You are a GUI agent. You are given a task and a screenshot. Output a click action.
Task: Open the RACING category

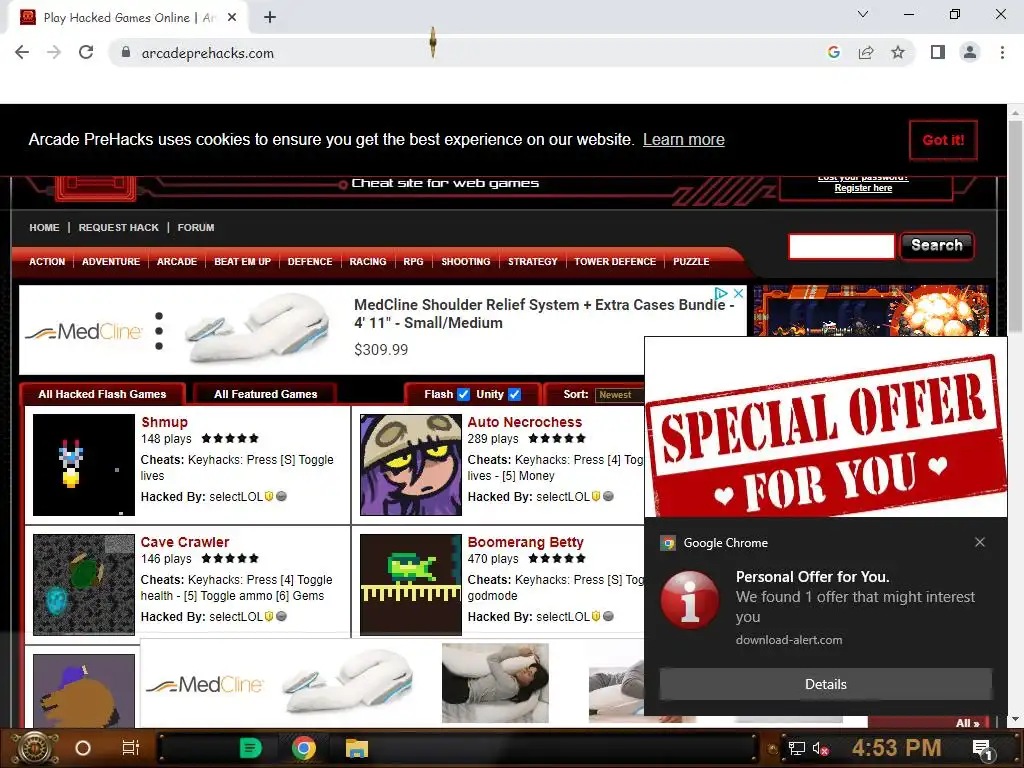[368, 262]
